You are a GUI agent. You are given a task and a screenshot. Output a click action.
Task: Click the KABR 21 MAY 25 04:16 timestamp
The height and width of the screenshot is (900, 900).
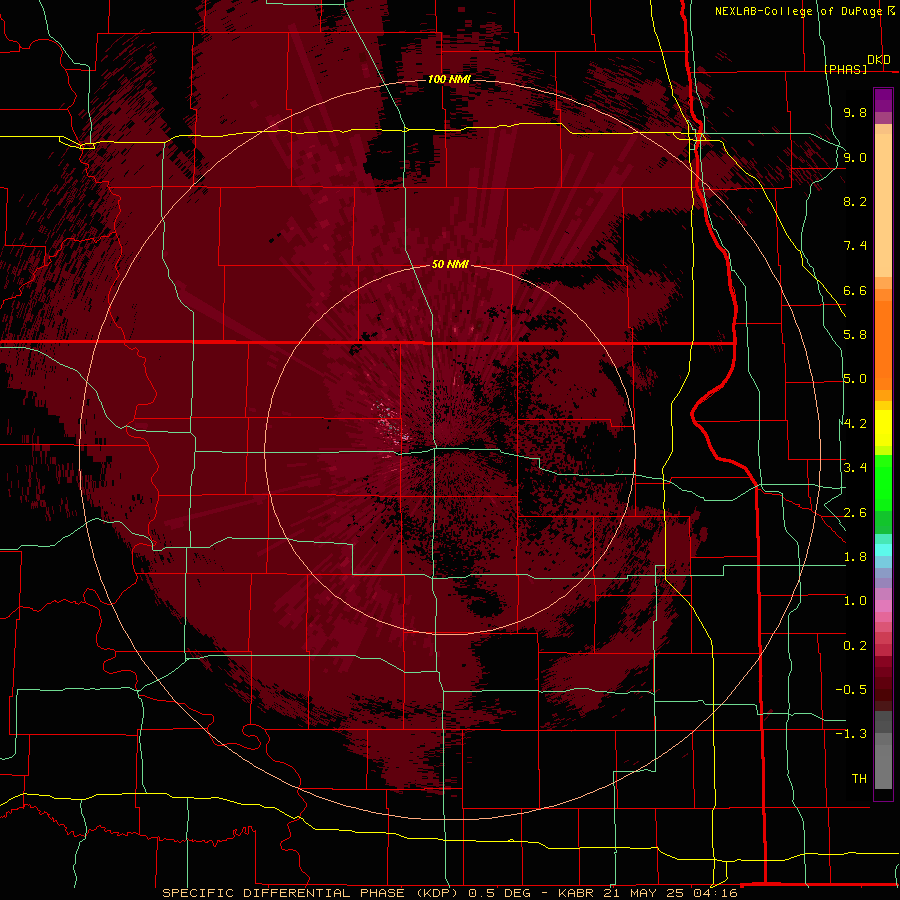pyautogui.click(x=647, y=893)
